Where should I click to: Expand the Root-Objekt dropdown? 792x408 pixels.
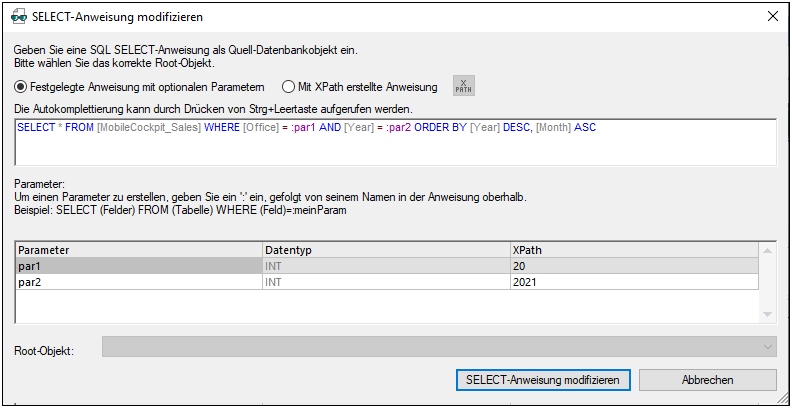point(767,346)
